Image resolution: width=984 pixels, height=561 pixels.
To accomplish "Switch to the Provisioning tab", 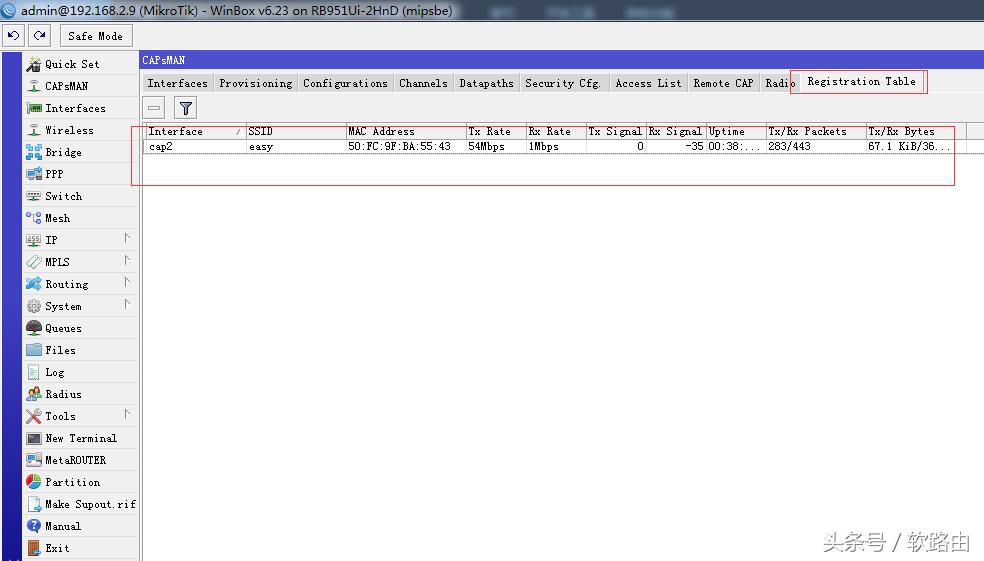I will pos(255,83).
